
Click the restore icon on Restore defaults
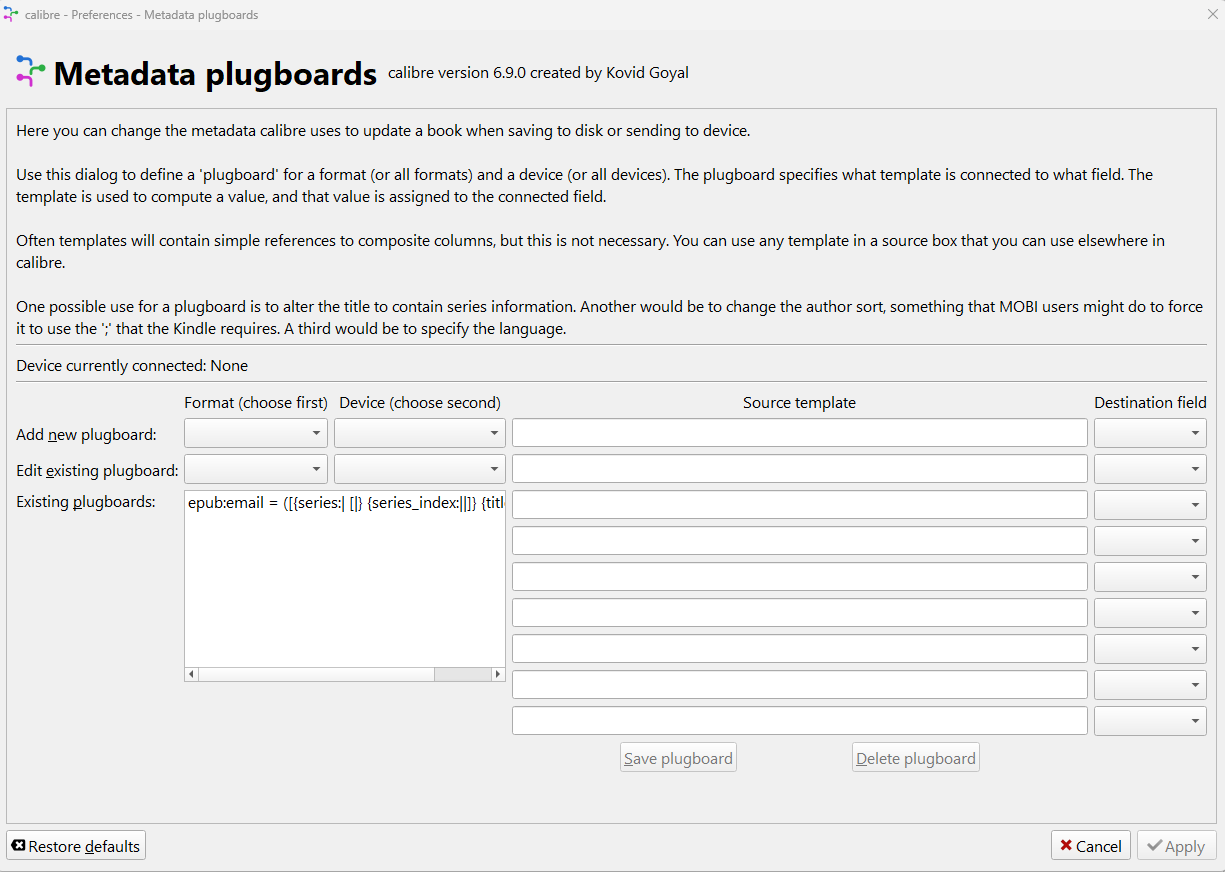[x=19, y=846]
